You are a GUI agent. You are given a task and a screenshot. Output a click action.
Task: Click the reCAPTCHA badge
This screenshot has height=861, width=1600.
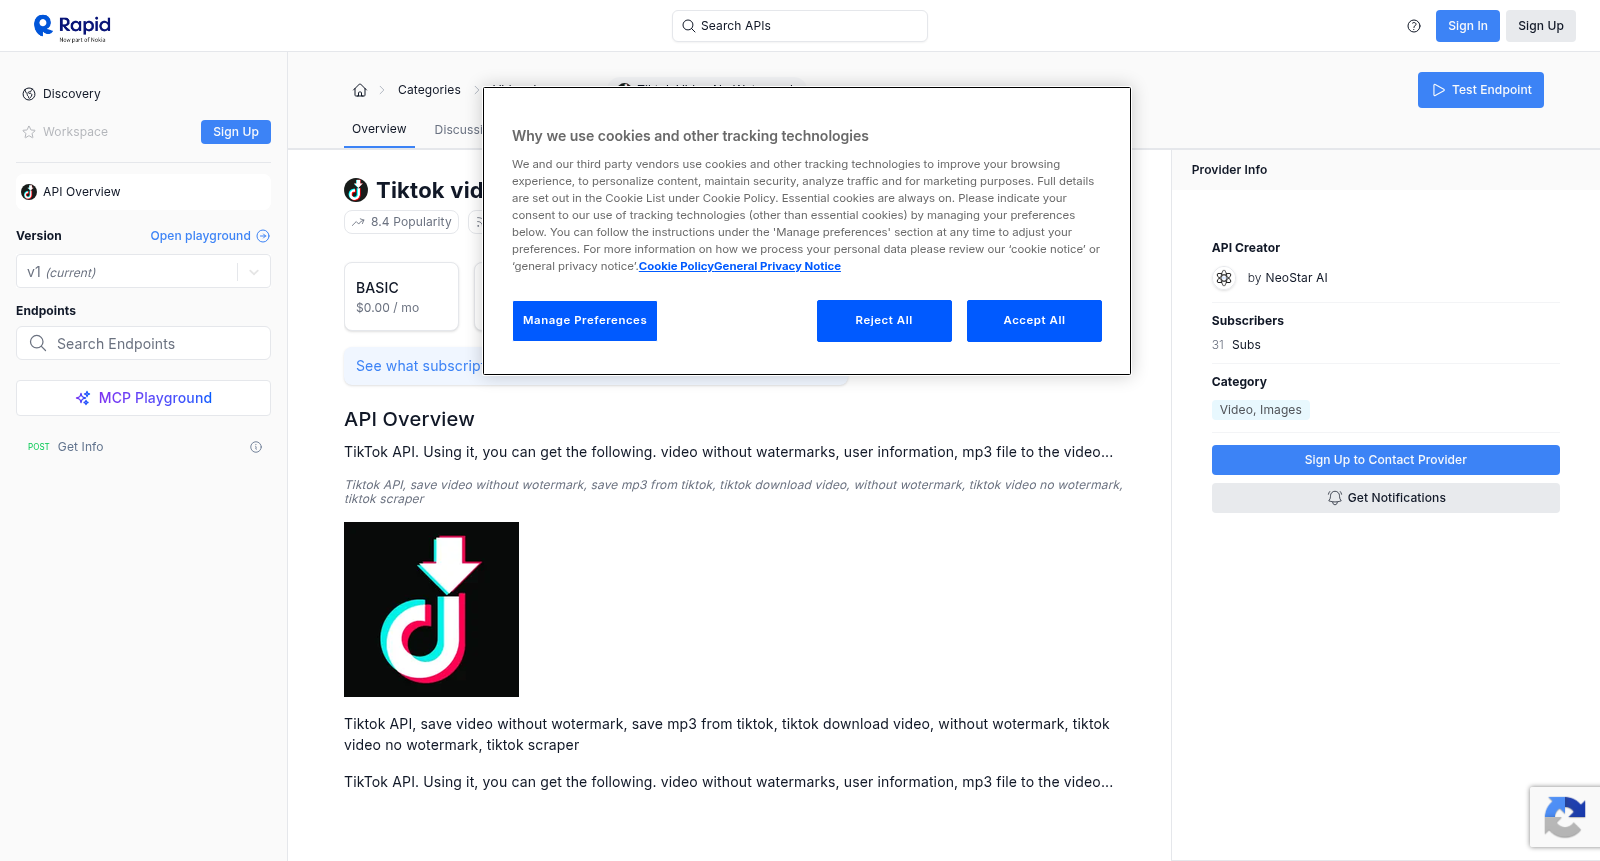click(x=1564, y=817)
